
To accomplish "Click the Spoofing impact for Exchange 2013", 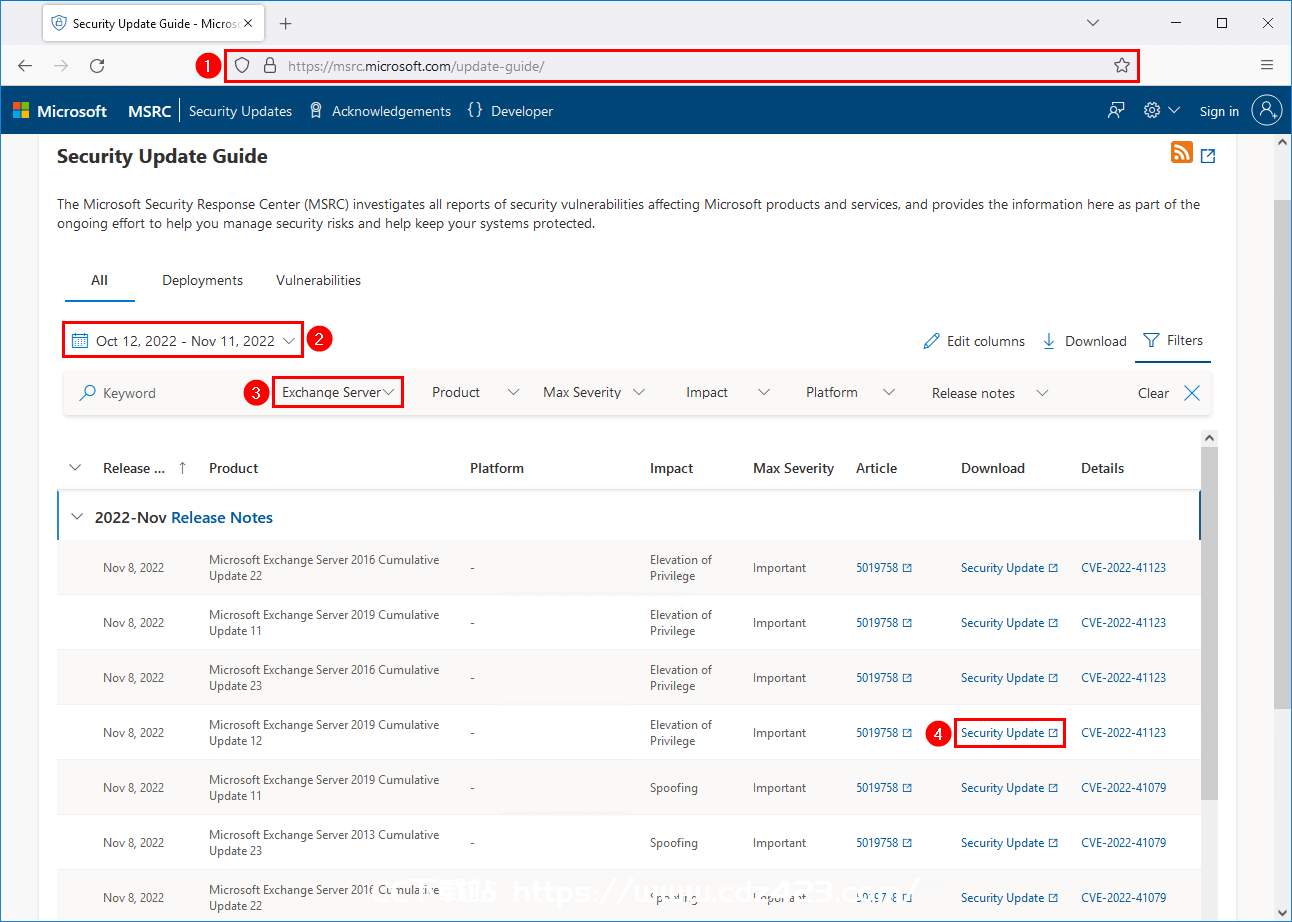I will [674, 843].
